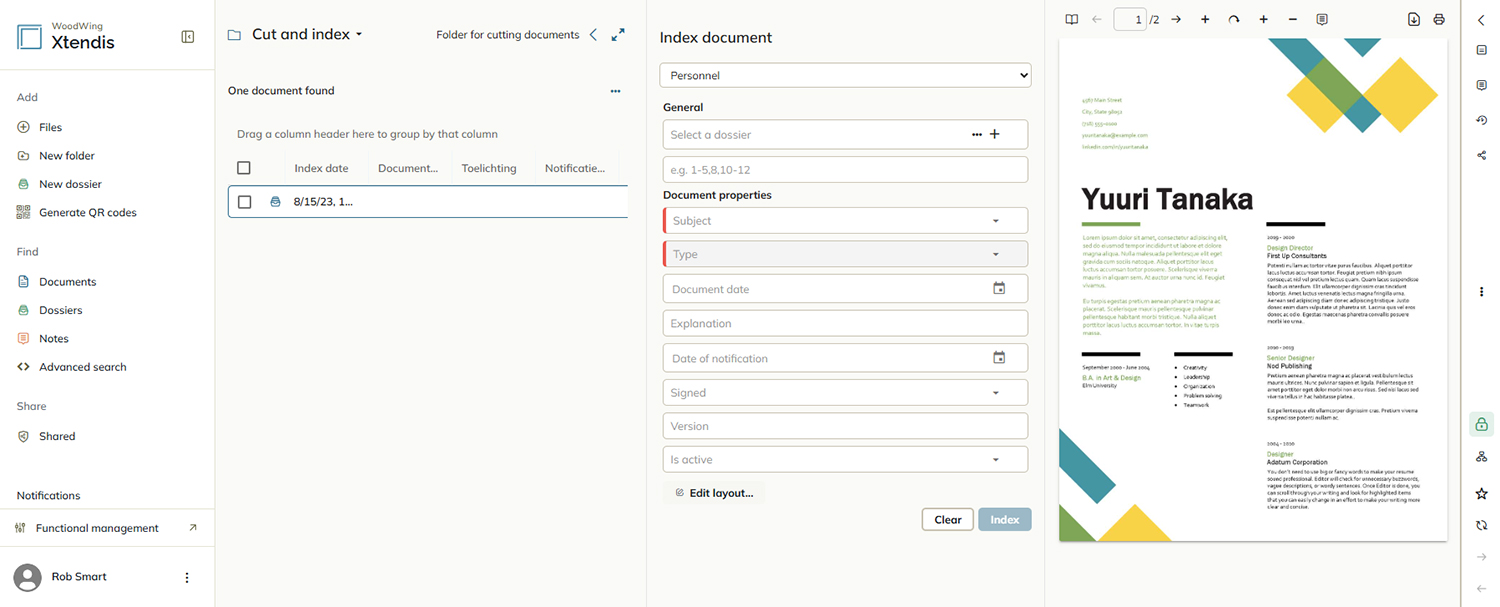Click the annotation comment icon in preview toolbar
Viewport: 1500px width, 607px height.
[1322, 19]
